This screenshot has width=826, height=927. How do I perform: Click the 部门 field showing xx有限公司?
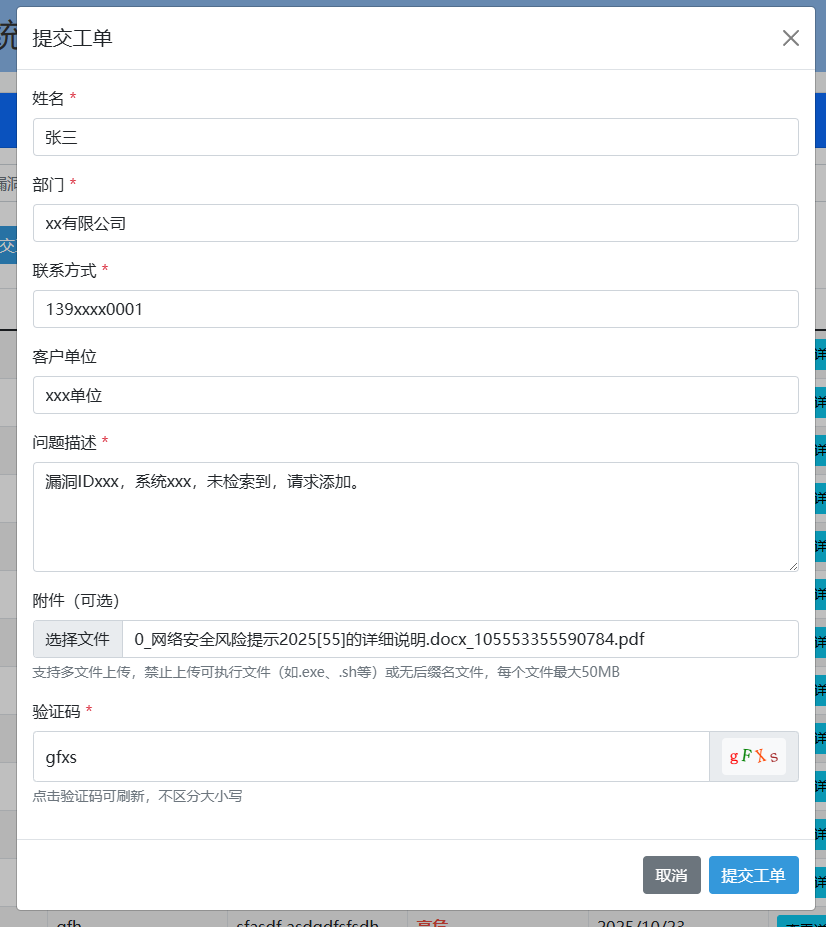click(416, 223)
